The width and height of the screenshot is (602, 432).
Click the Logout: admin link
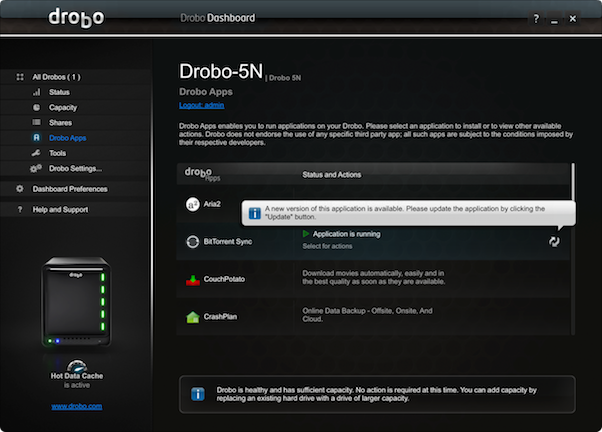(202, 105)
